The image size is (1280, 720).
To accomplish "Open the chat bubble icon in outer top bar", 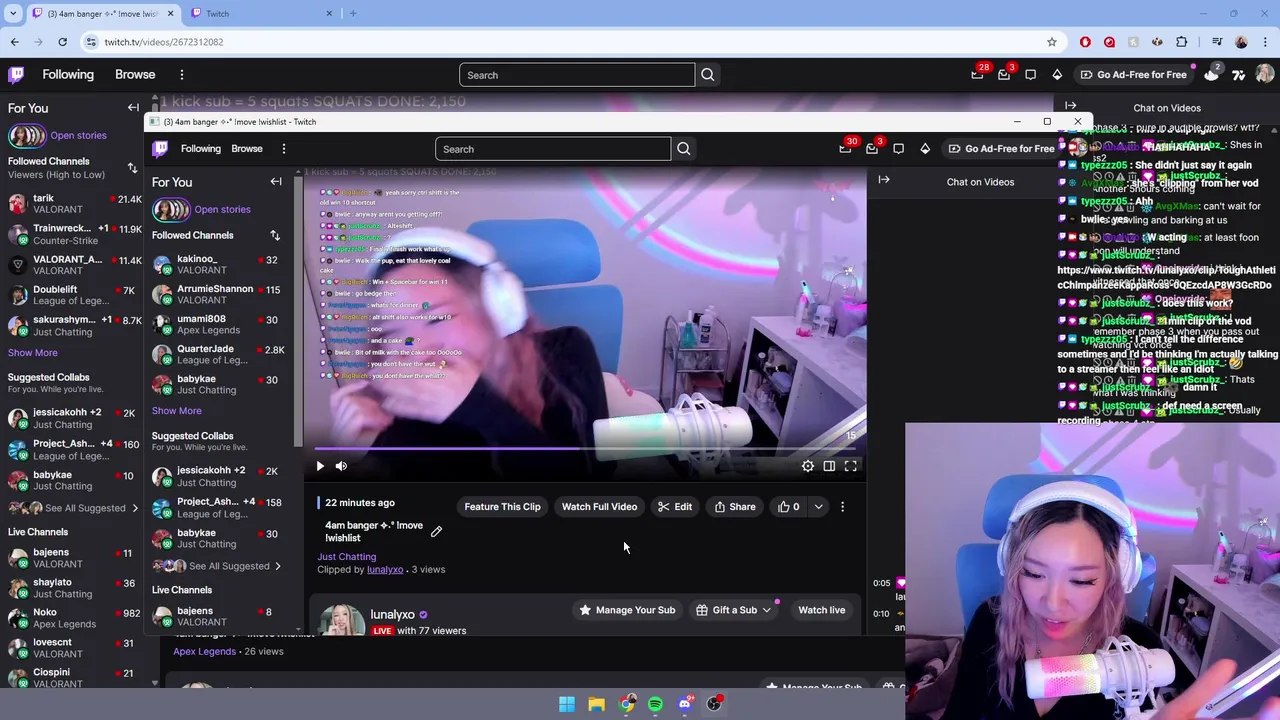I will coord(1030,75).
